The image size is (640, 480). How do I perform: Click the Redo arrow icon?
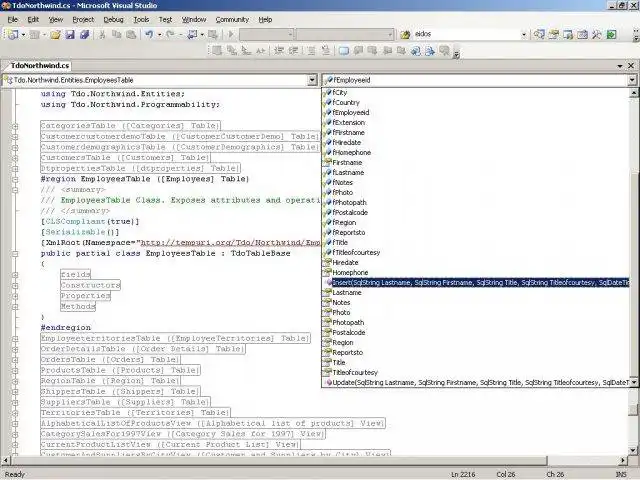(x=170, y=35)
